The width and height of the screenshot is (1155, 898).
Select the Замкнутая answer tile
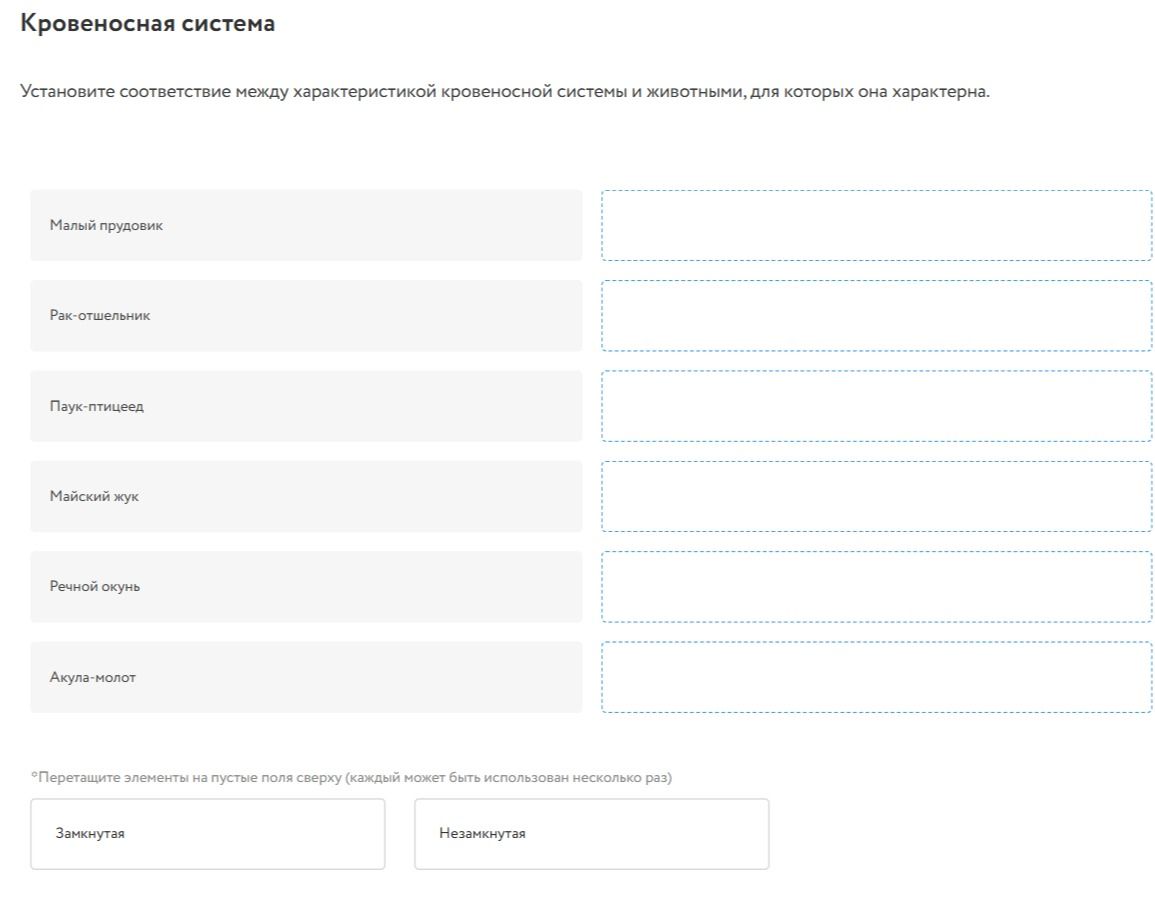[x=208, y=834]
